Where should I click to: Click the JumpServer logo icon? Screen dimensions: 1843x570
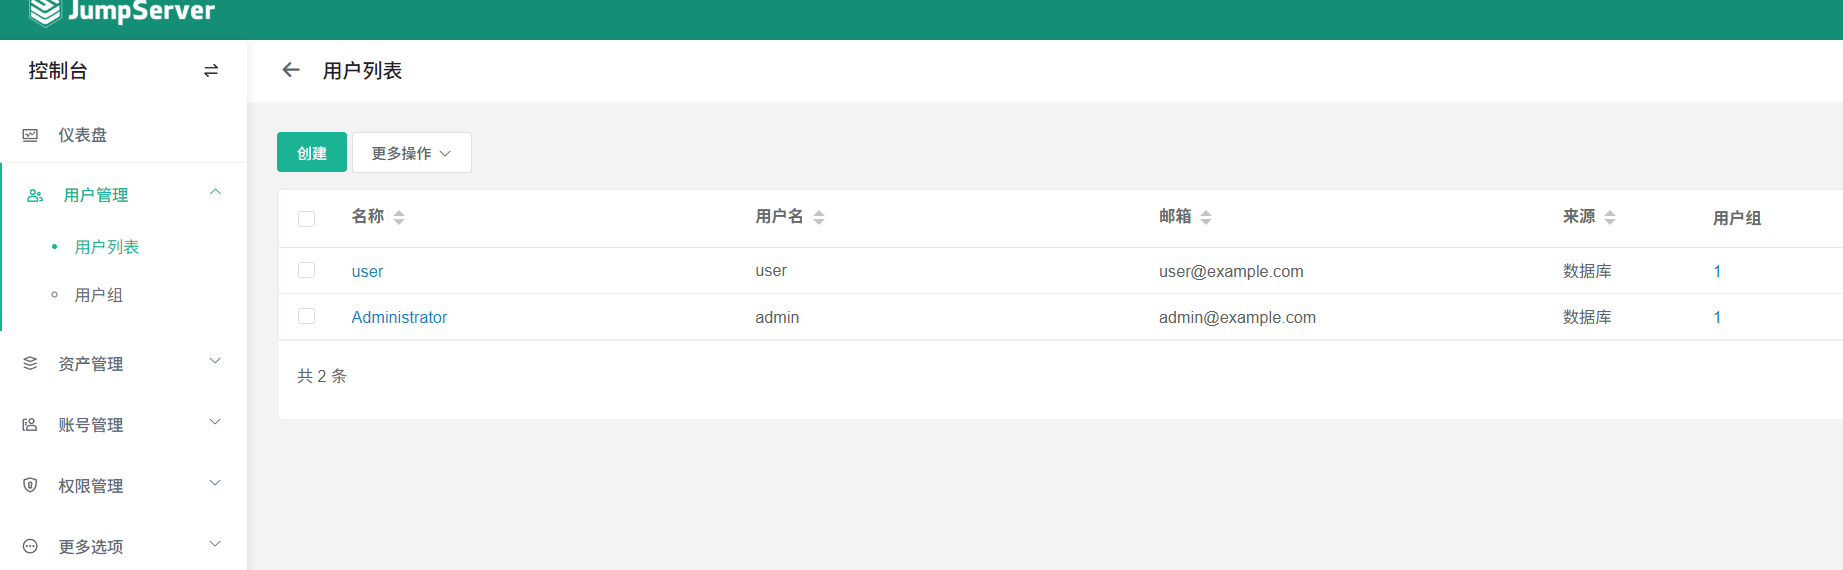click(44, 12)
